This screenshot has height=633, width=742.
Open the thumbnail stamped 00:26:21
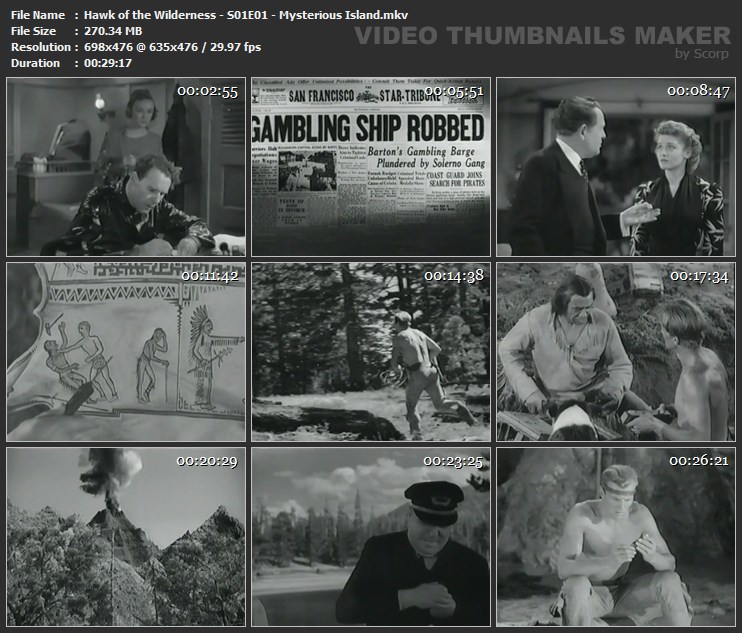point(616,537)
